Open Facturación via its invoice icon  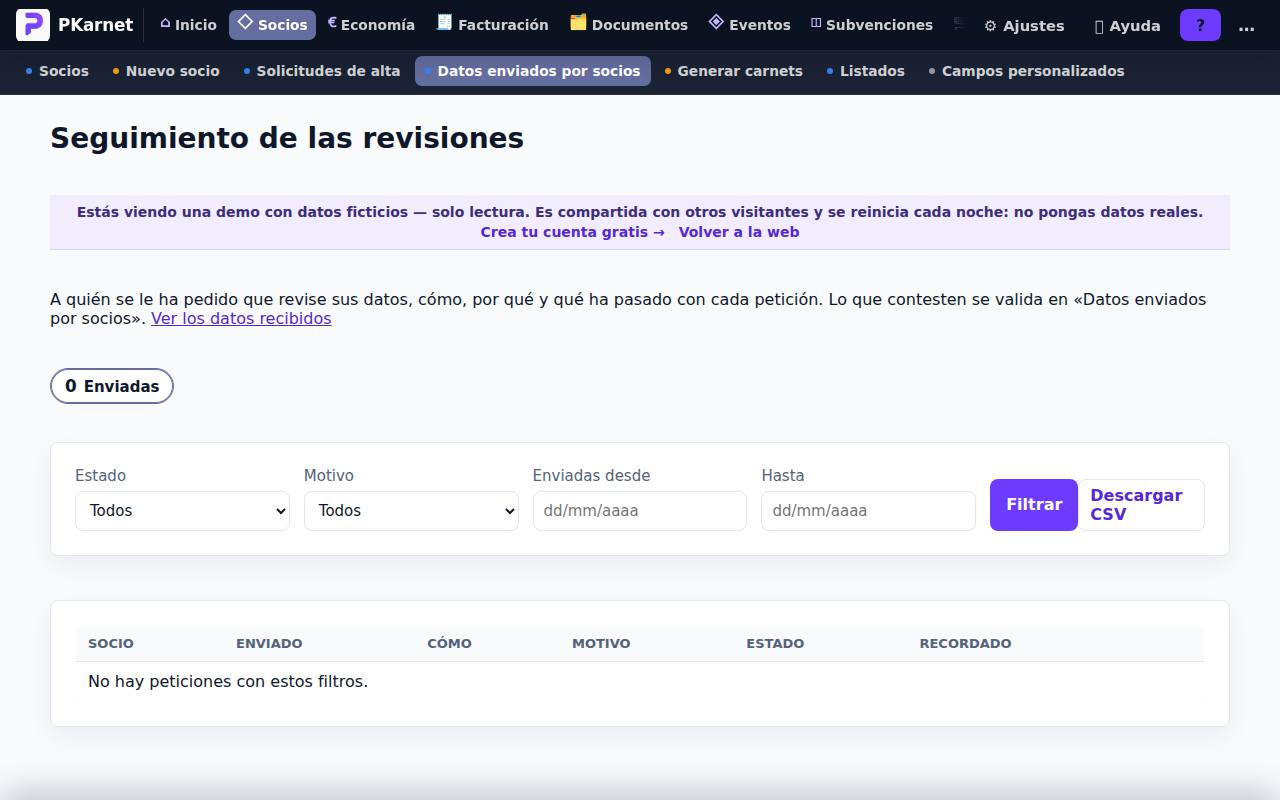[x=445, y=23]
